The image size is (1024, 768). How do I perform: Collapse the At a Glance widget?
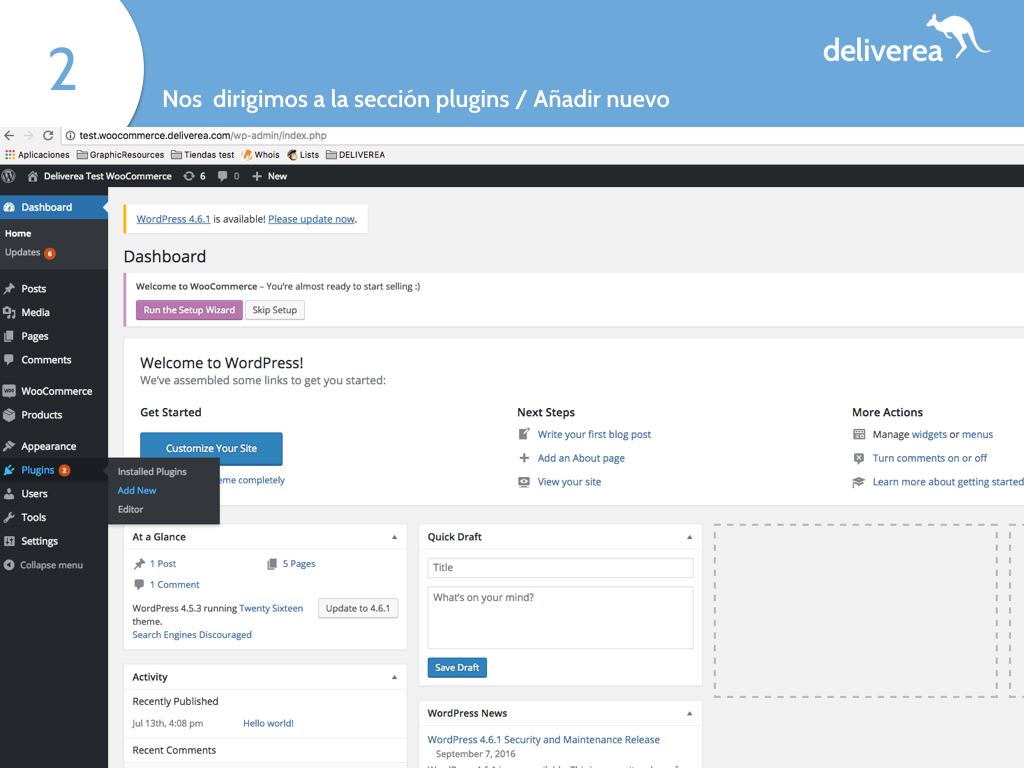[x=394, y=537]
